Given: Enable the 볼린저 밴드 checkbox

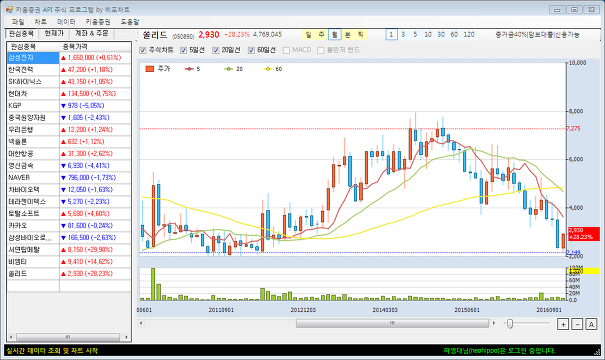Looking at the screenshot, I should coord(320,50).
